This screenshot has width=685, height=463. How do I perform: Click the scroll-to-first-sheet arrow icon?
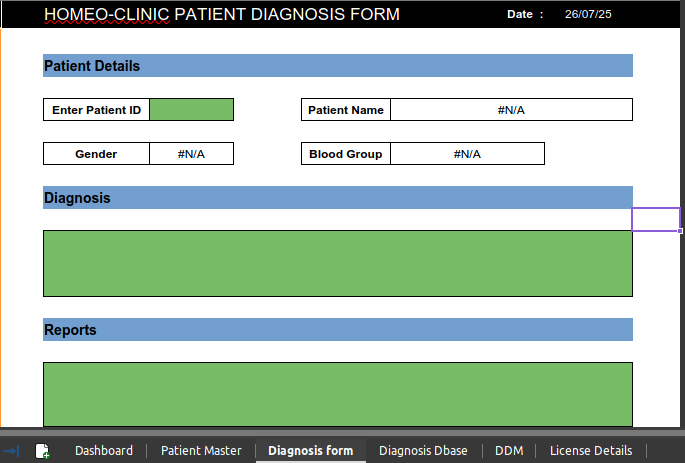[x=12, y=451]
